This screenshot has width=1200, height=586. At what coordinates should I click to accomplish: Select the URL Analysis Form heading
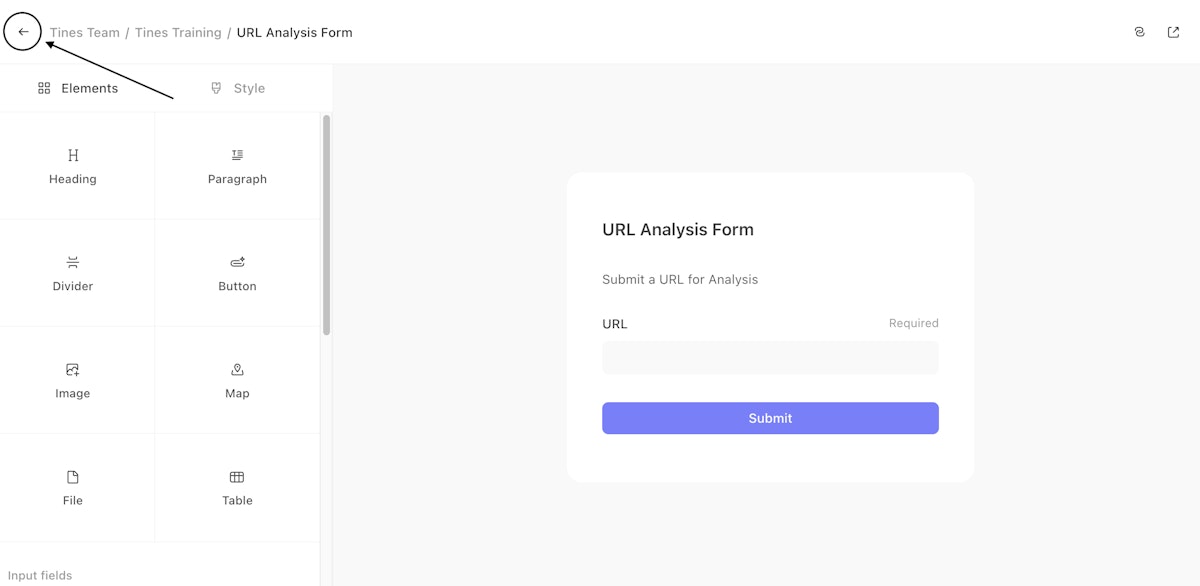pyautogui.click(x=678, y=230)
